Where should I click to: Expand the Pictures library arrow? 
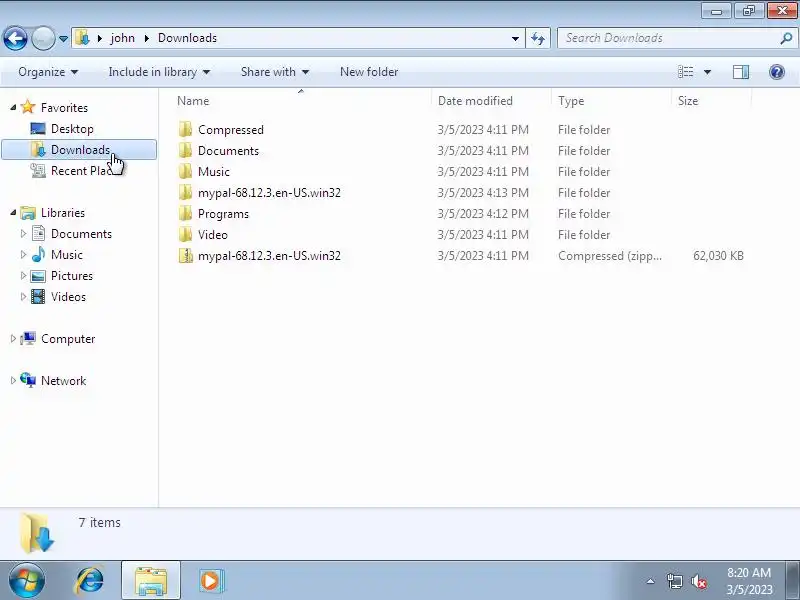[23, 275]
